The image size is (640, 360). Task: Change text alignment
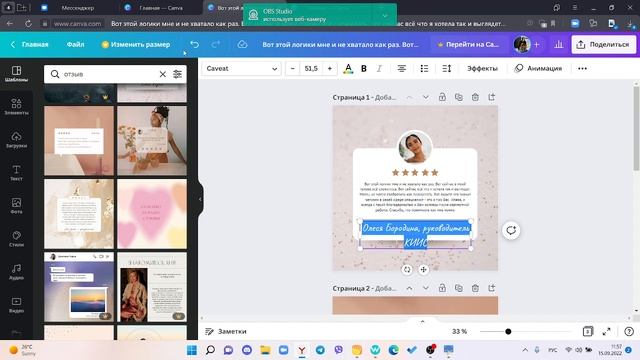pyautogui.click(x=402, y=69)
